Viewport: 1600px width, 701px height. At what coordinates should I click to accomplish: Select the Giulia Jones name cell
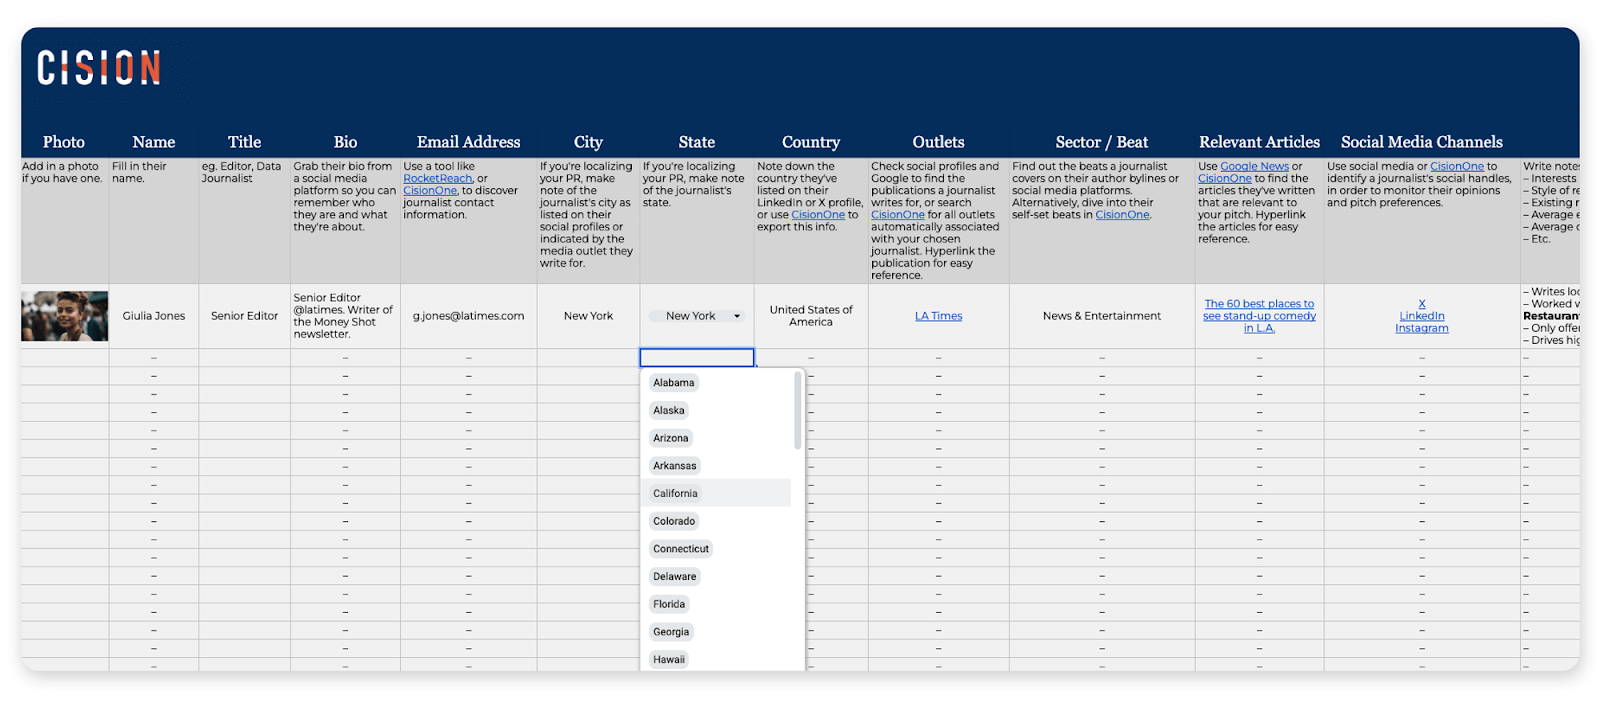pyautogui.click(x=154, y=316)
